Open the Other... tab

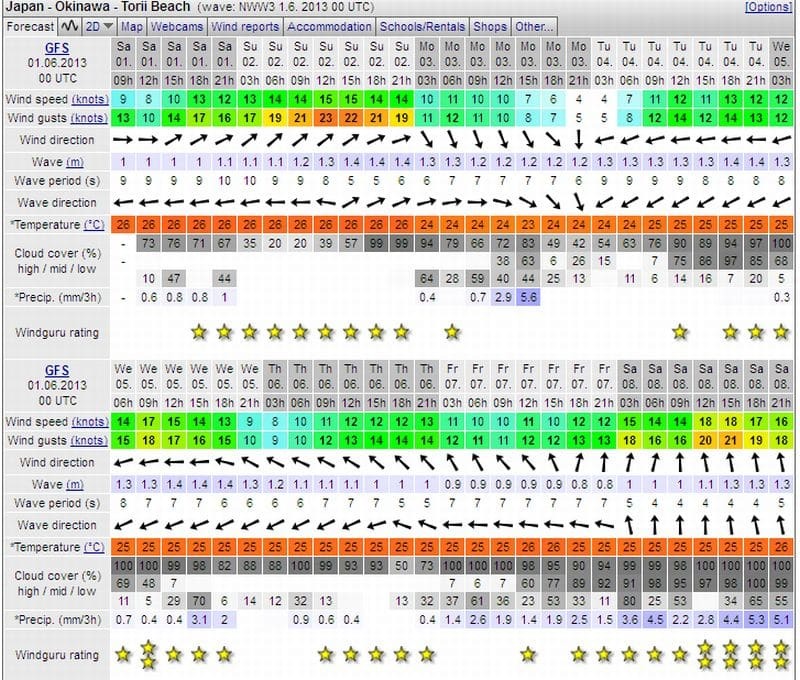(x=534, y=27)
